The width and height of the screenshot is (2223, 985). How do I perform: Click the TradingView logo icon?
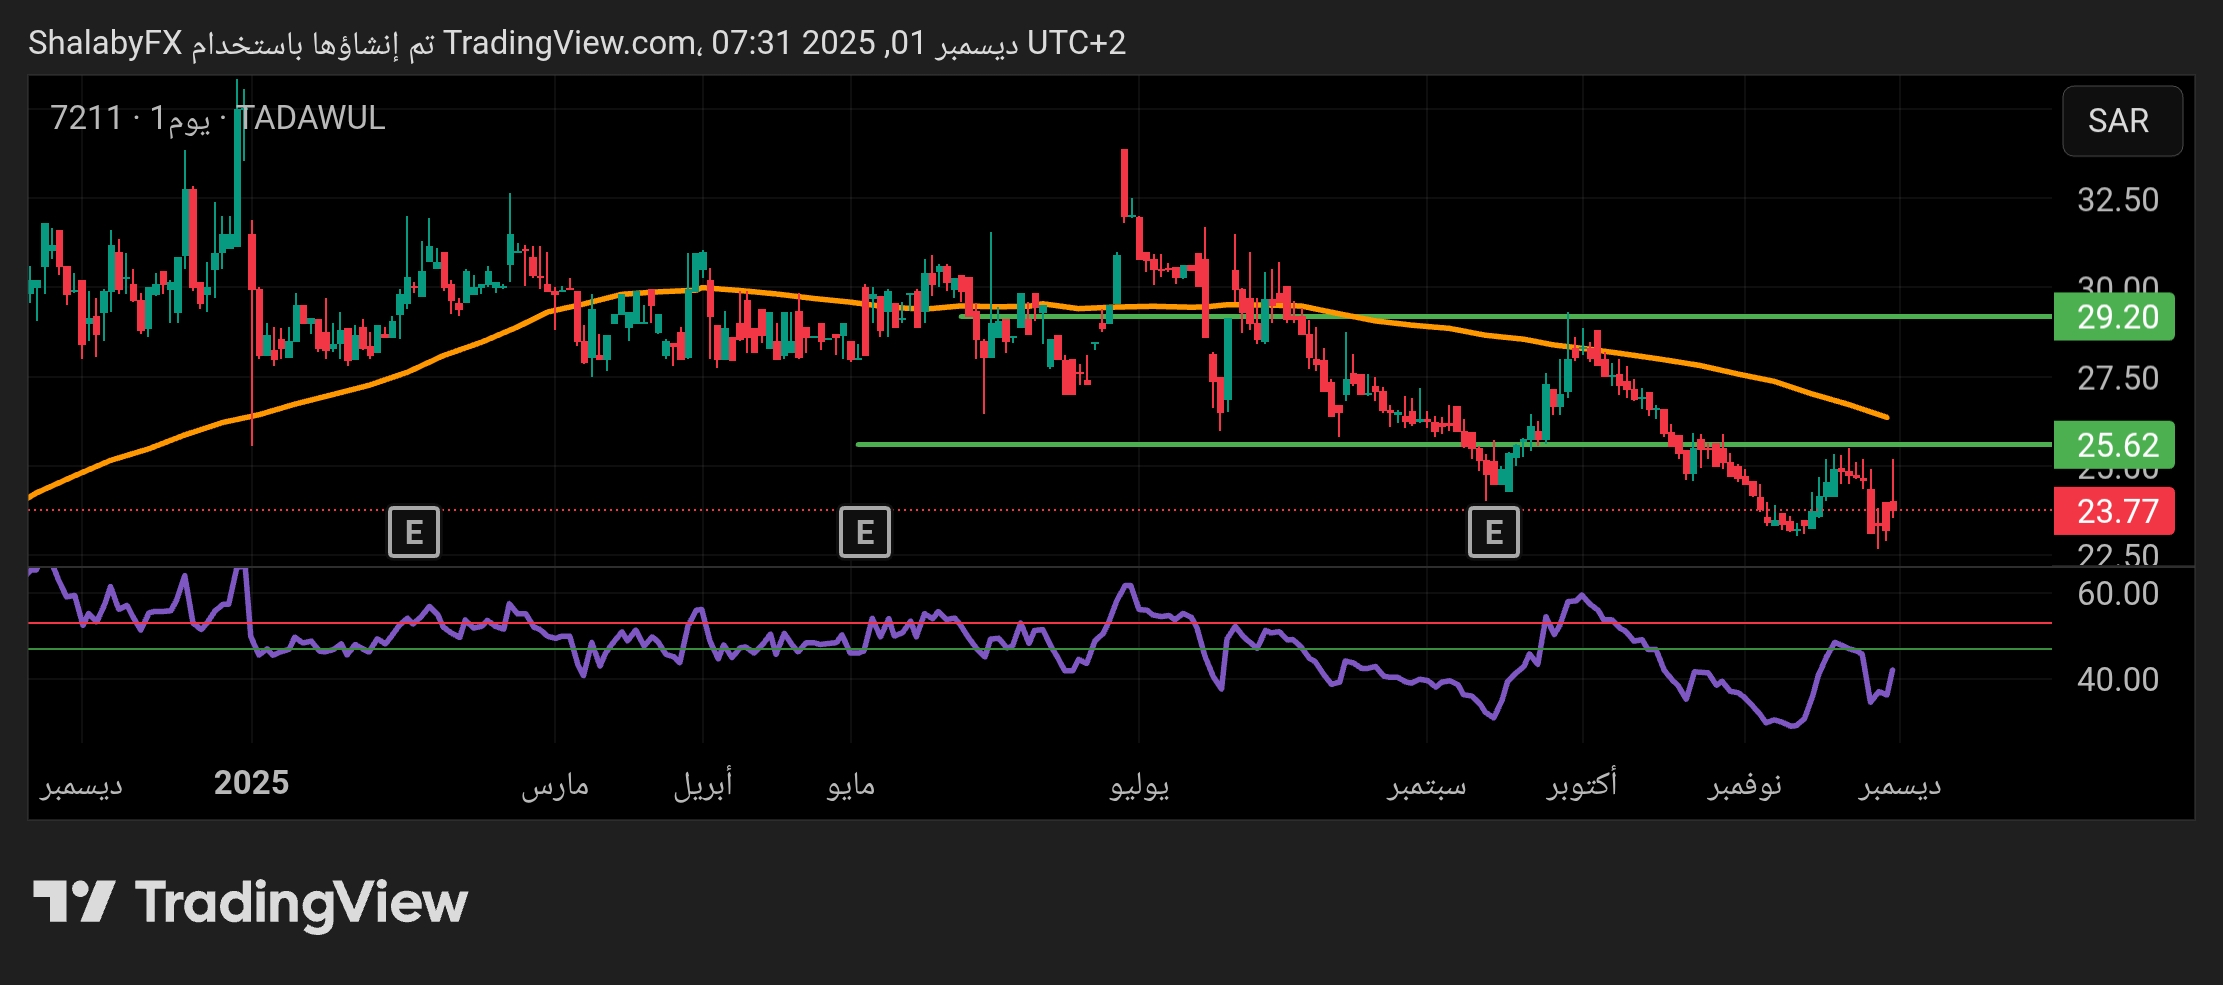(74, 902)
